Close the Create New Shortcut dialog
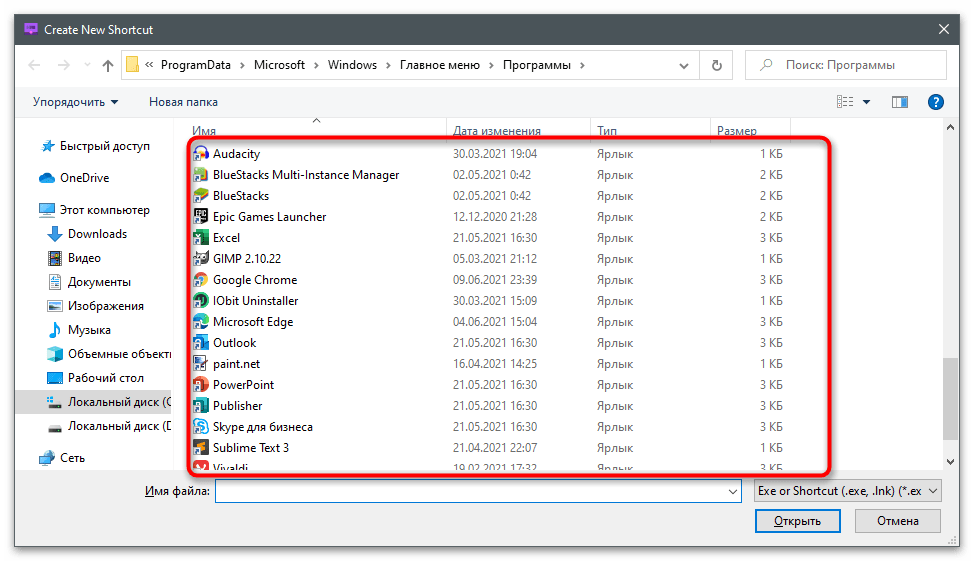 point(944,29)
